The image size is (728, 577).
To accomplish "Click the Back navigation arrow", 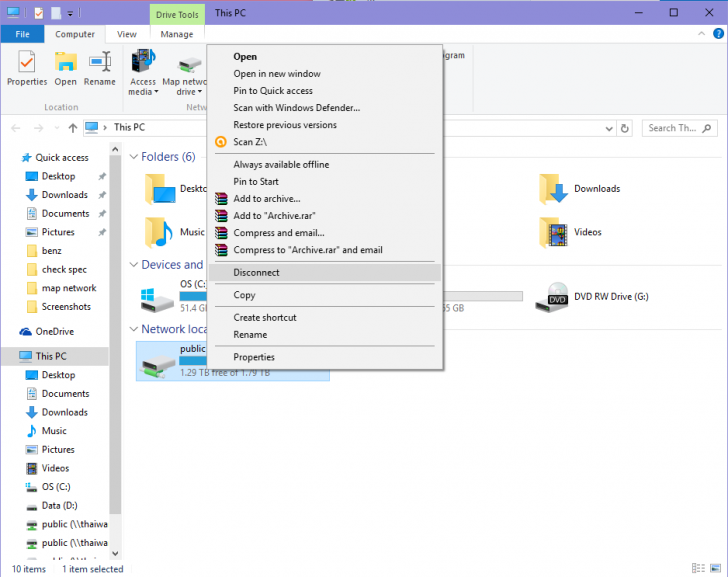I will coord(16,128).
